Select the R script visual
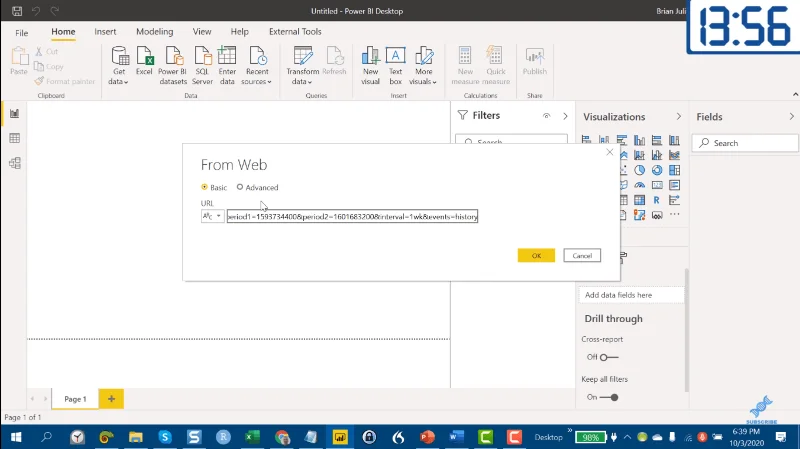 pos(657,200)
